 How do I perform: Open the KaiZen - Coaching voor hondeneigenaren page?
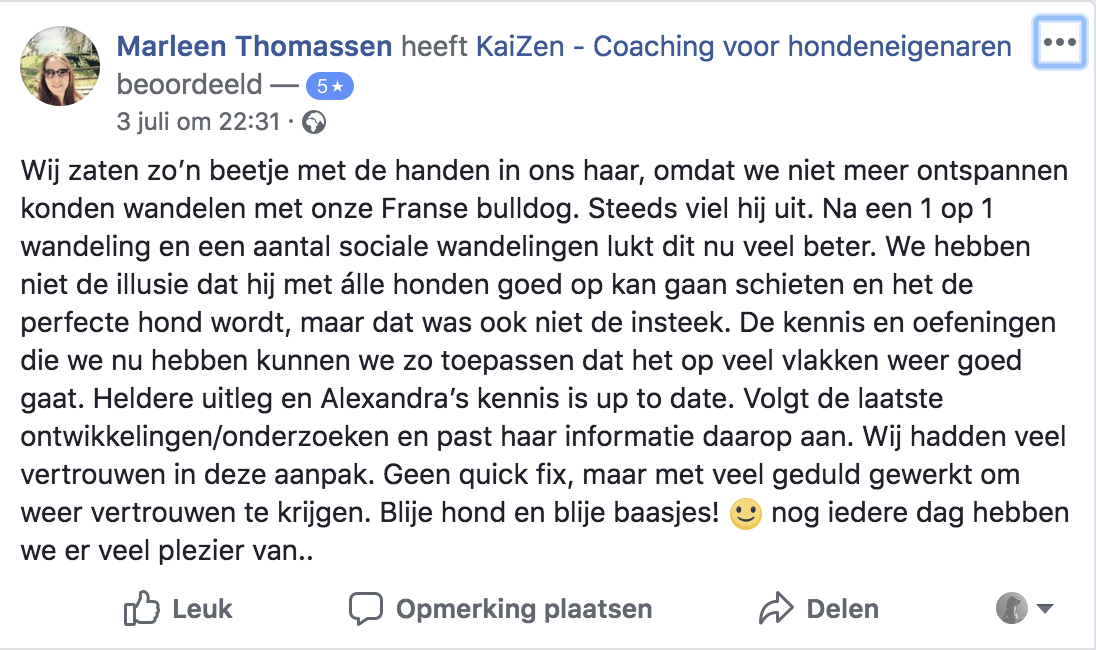(744, 47)
